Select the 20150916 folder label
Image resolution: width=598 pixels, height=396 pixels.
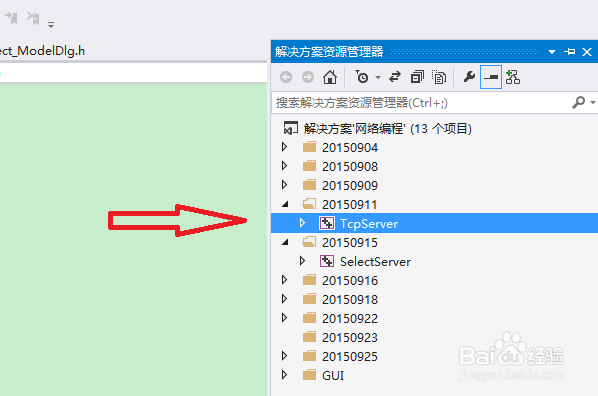point(350,281)
